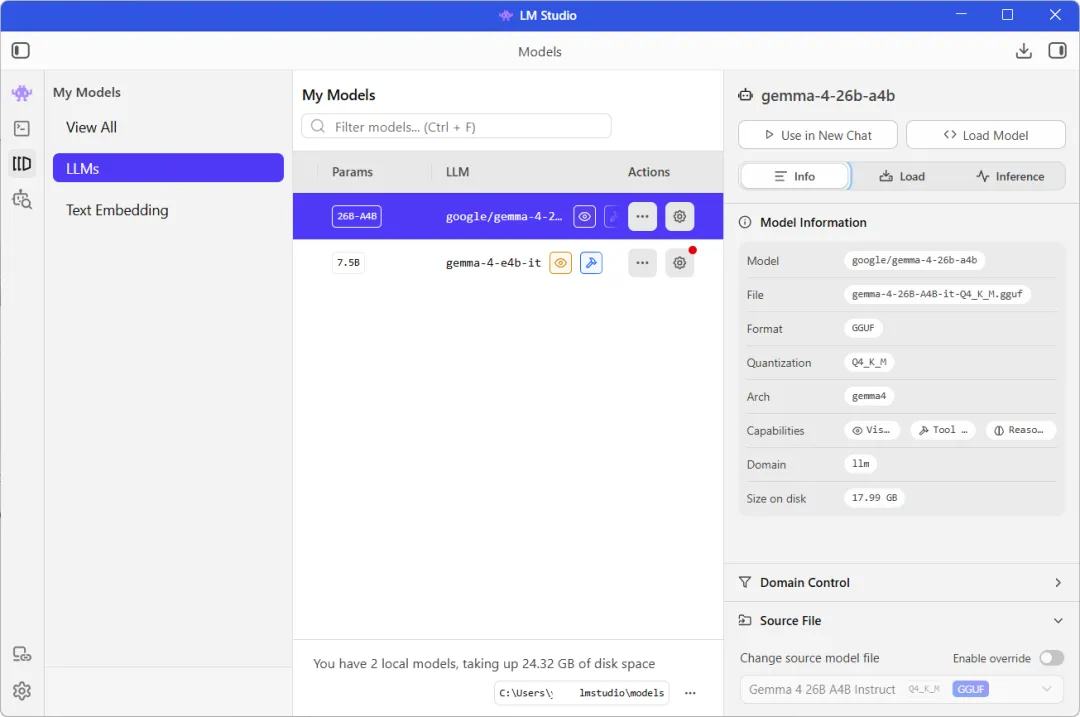Switch to the Load tab
Screen dimensions: 1080x717
(902, 176)
